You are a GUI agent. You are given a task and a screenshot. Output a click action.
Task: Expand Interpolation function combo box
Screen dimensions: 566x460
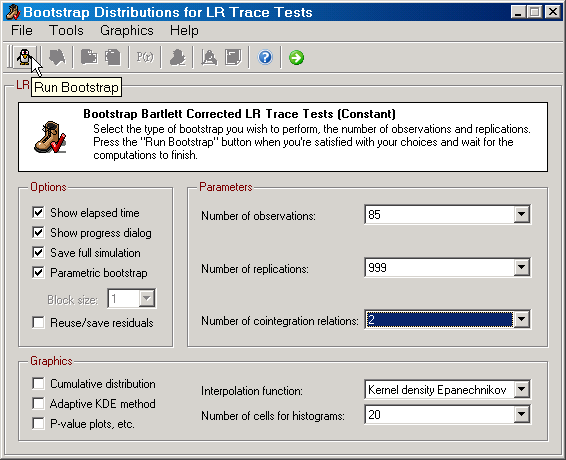(x=522, y=389)
